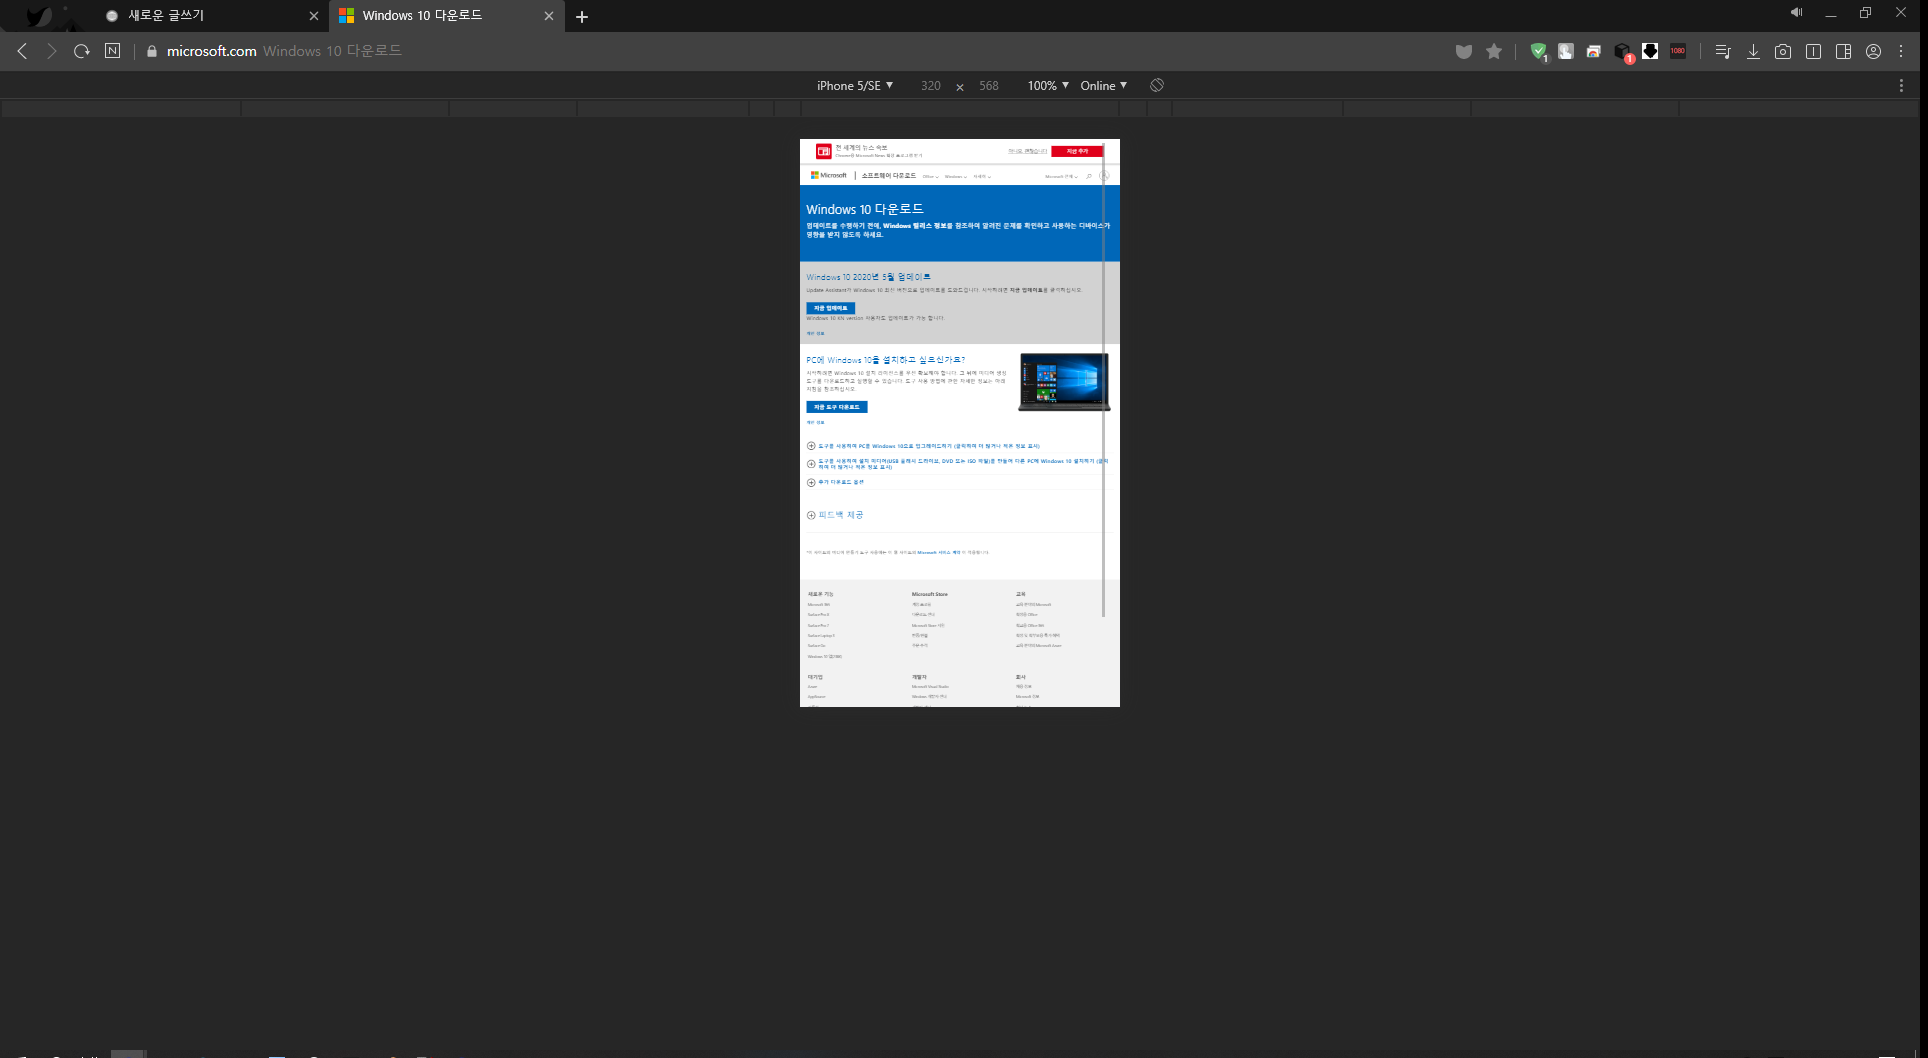Click the 지금 도구 다운로드 button
The width and height of the screenshot is (1928, 1058).
click(837, 407)
